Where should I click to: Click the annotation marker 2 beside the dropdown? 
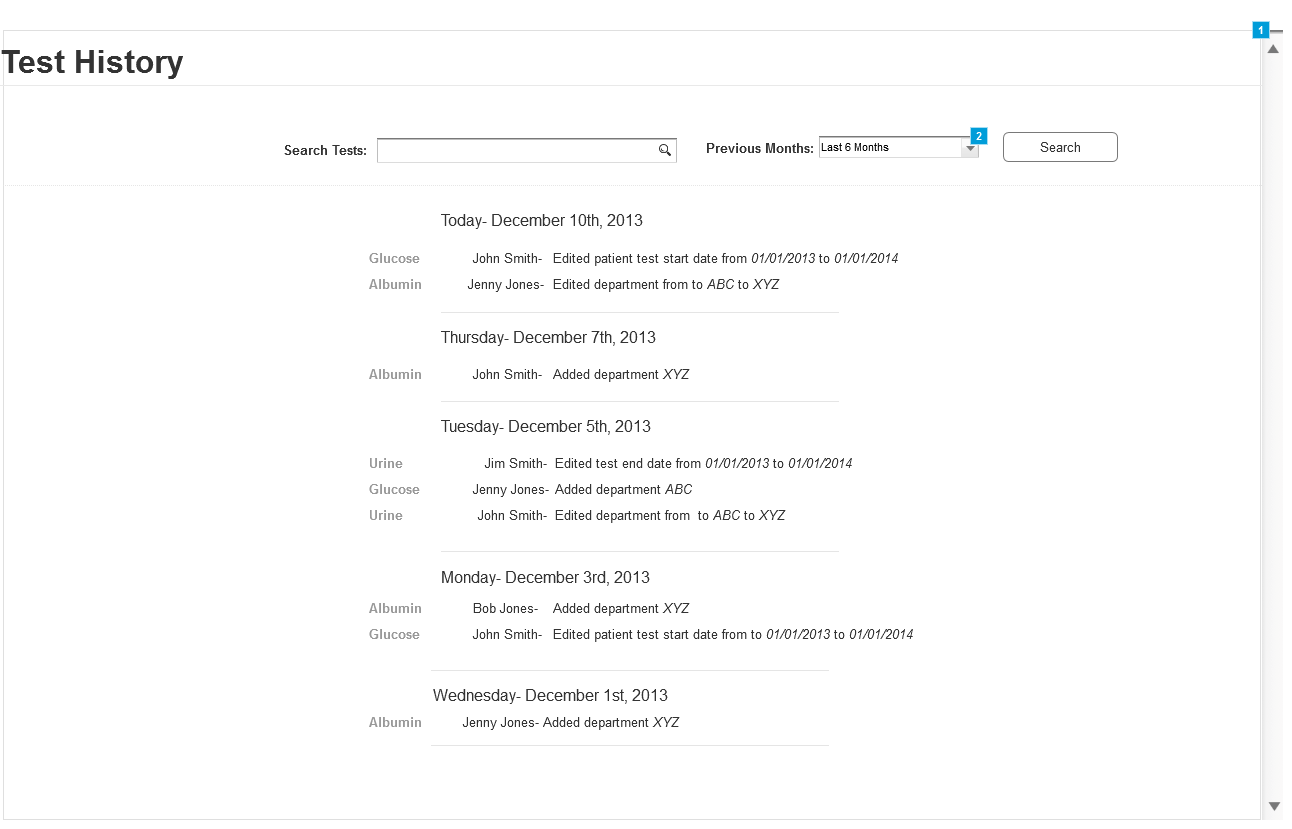[x=977, y=136]
